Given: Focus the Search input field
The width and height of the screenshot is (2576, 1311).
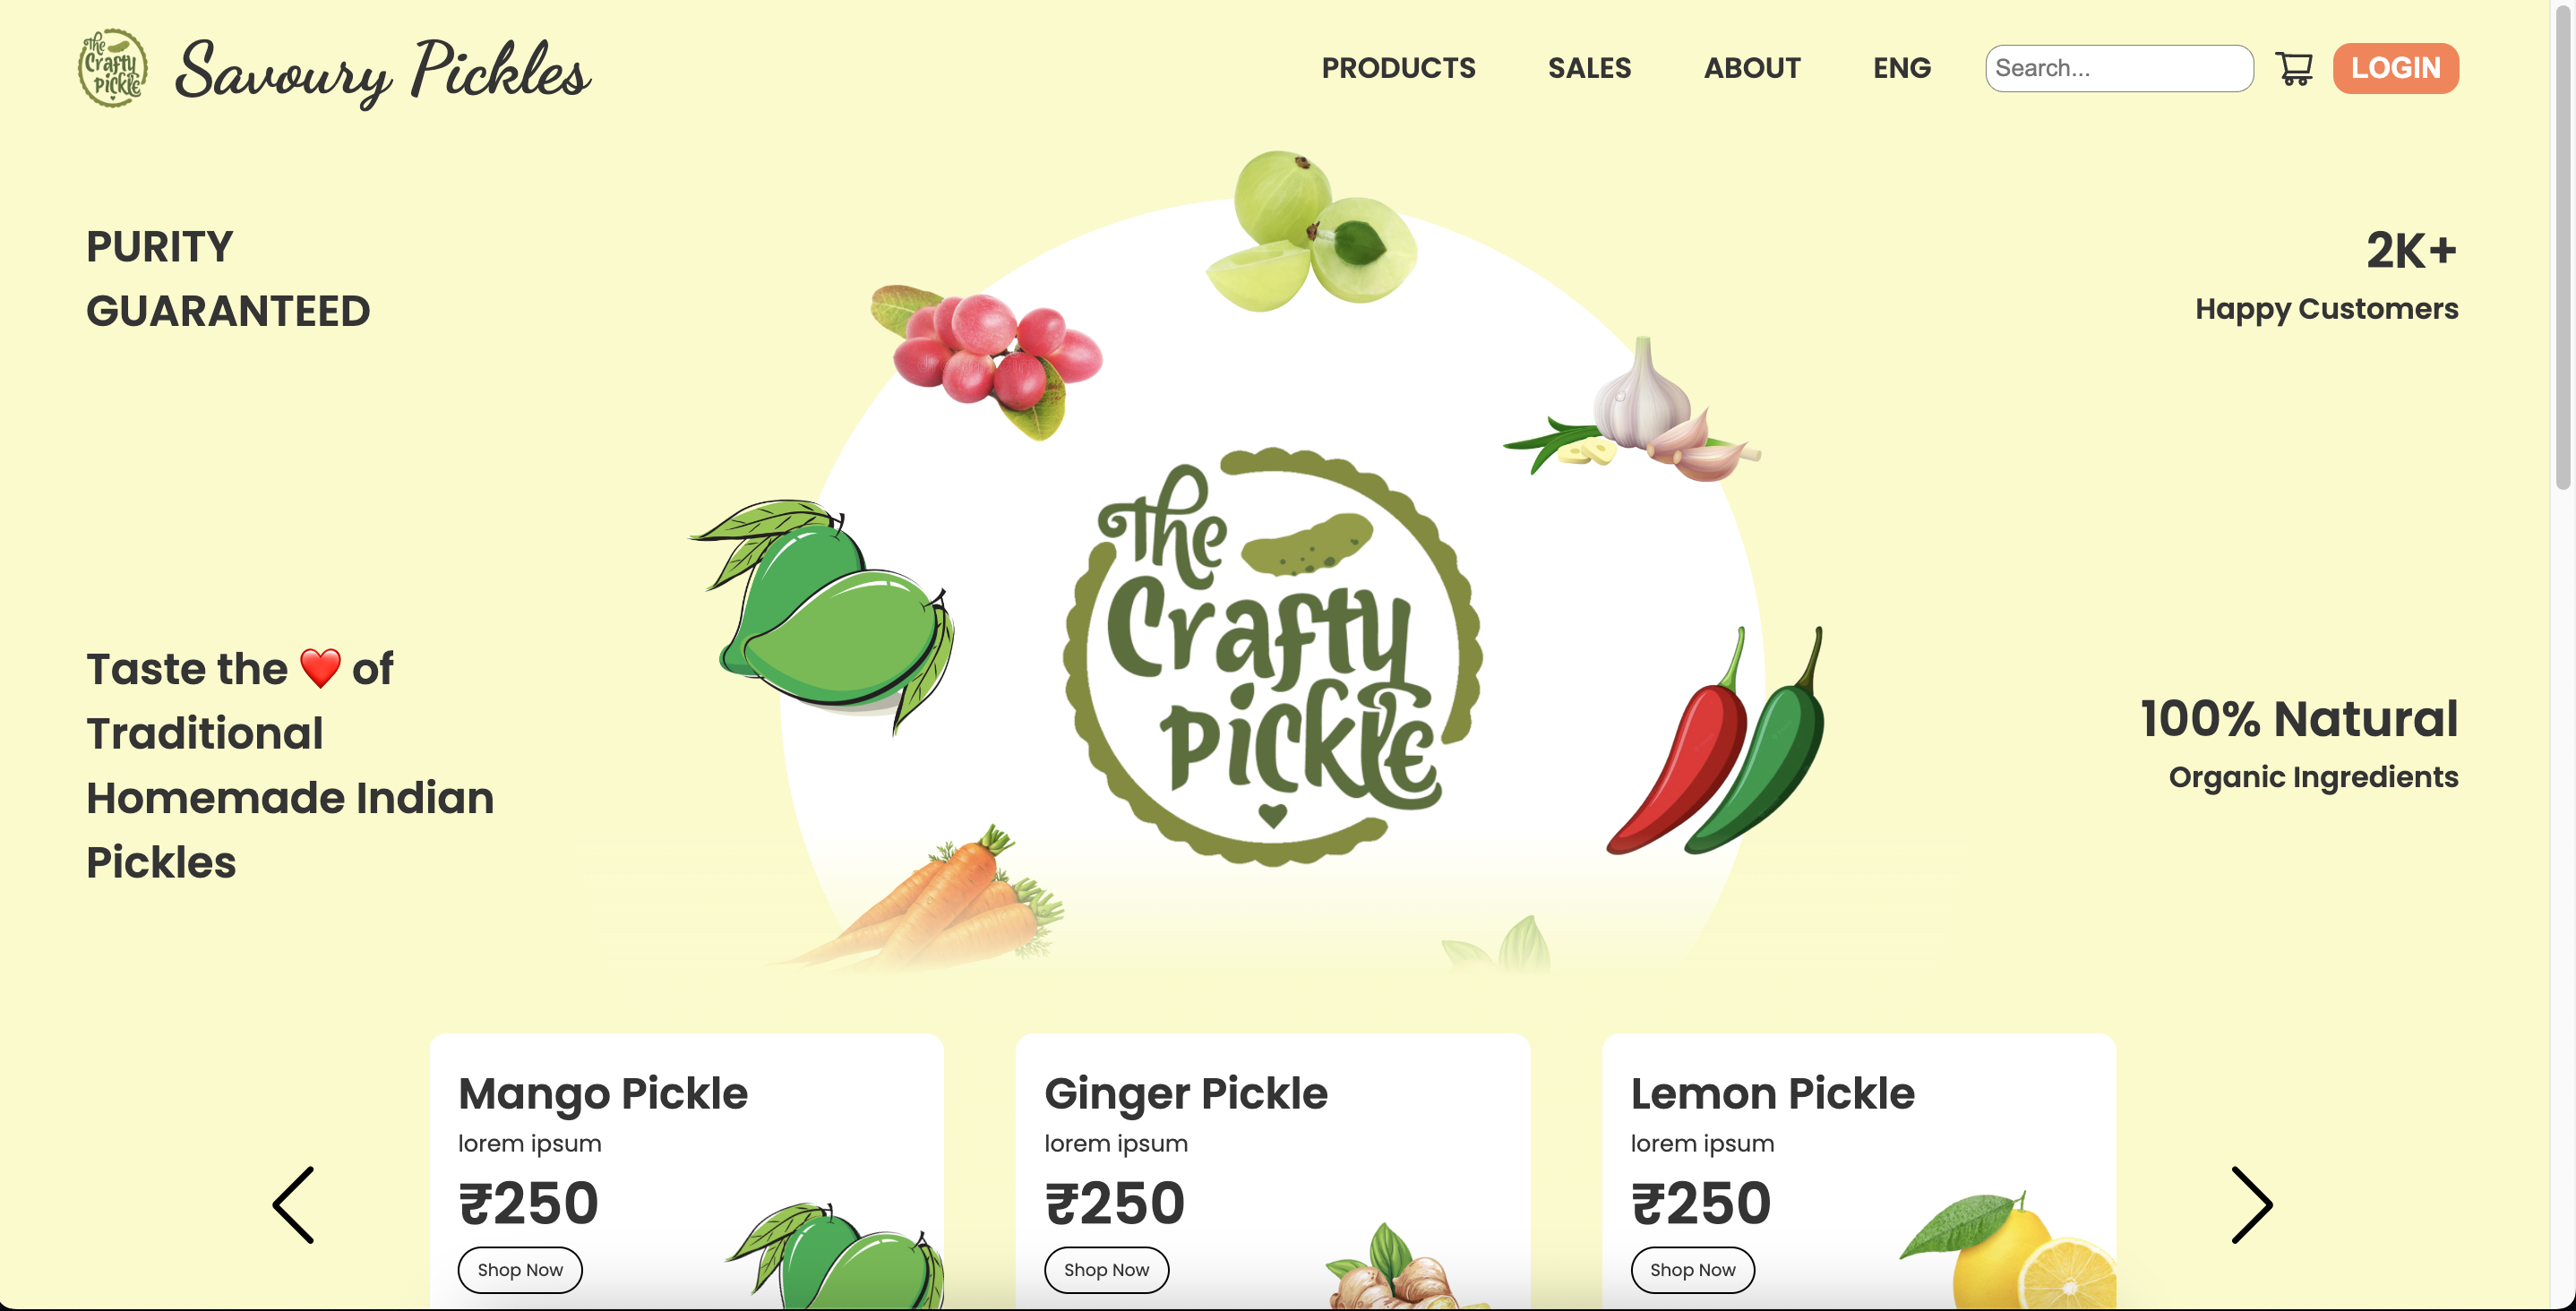Looking at the screenshot, I should [2119, 68].
